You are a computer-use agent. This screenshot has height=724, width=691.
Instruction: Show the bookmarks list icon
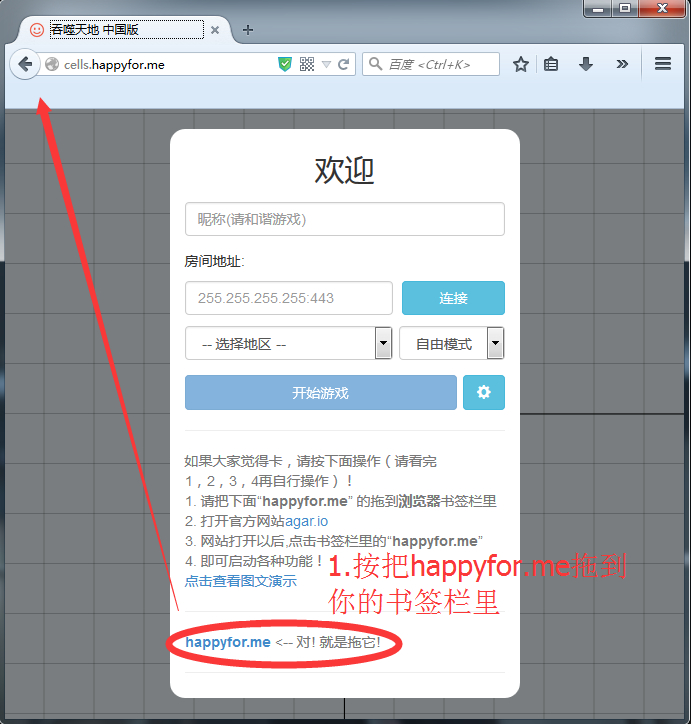click(551, 64)
